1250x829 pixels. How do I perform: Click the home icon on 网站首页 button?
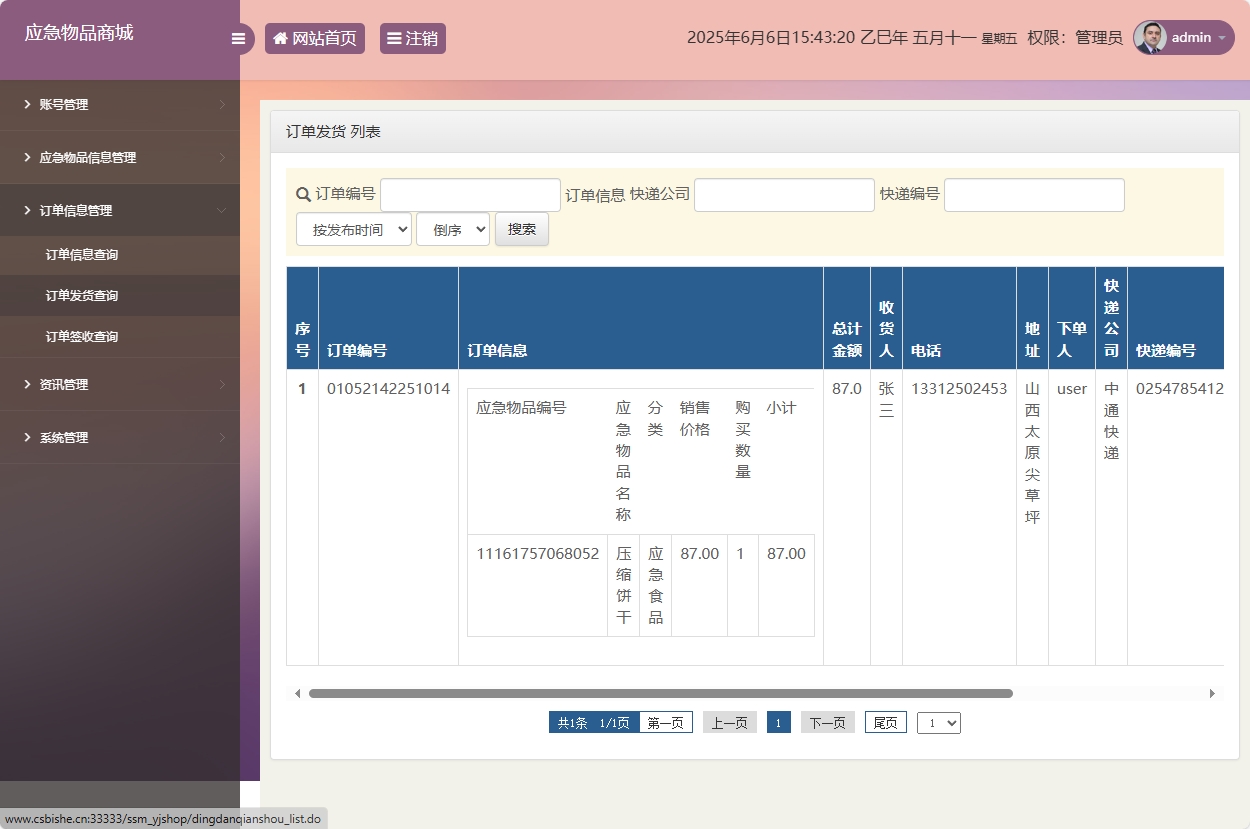[x=279, y=38]
